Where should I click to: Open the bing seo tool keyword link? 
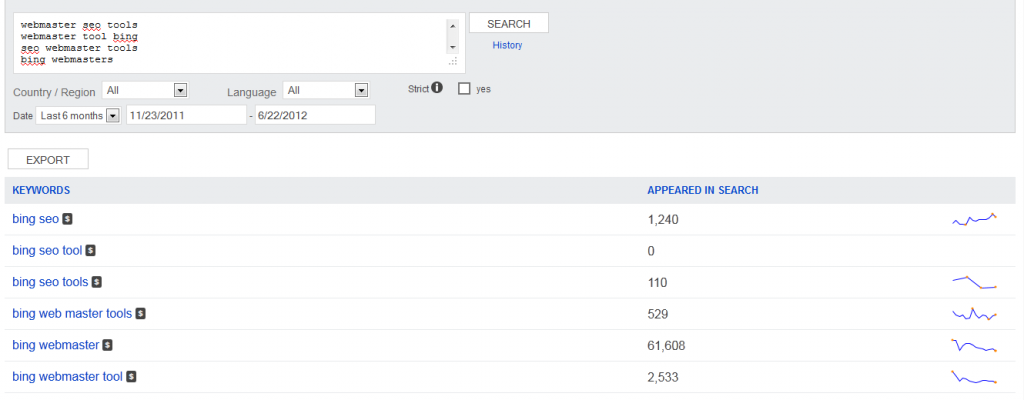click(47, 250)
